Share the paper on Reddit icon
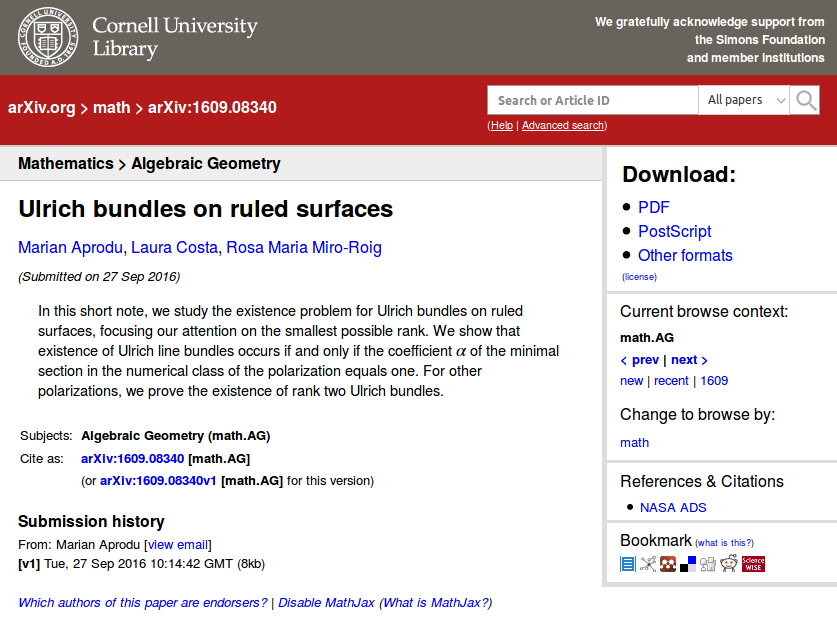Image resolution: width=837 pixels, height=621 pixels. [x=729, y=564]
